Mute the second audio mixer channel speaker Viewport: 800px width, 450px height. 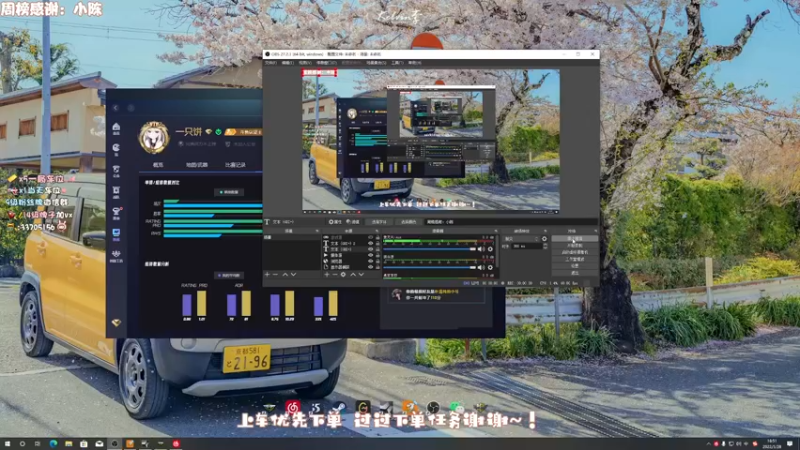pos(480,267)
